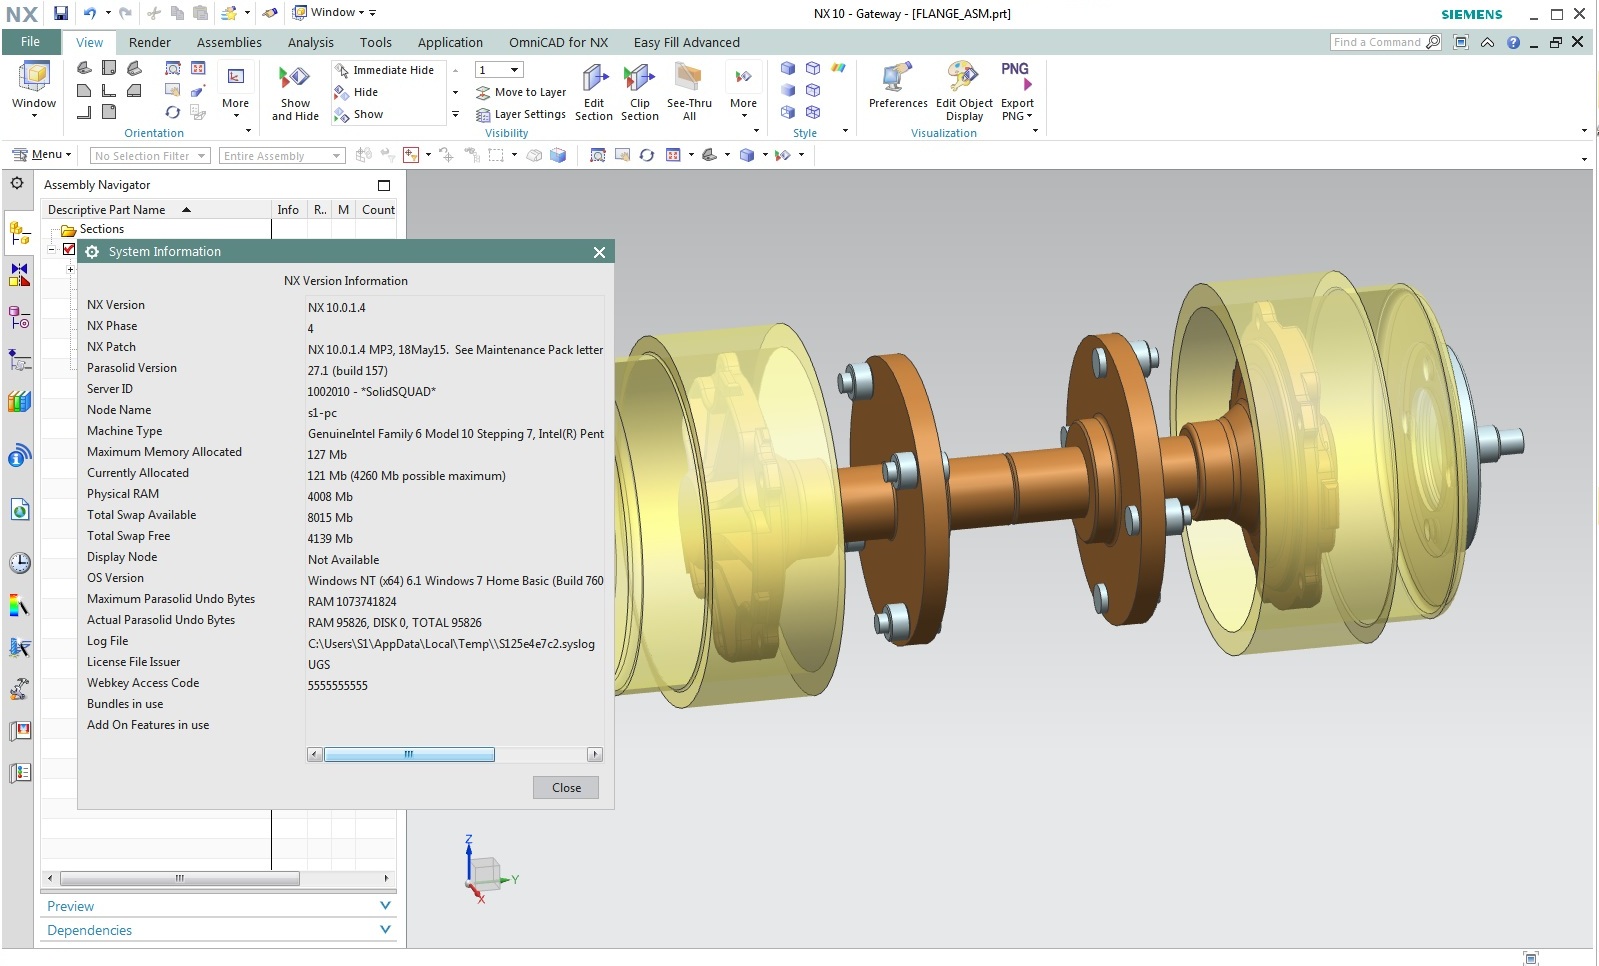Click the Info column header
Image resolution: width=1599 pixels, height=966 pixels.
[x=288, y=210]
